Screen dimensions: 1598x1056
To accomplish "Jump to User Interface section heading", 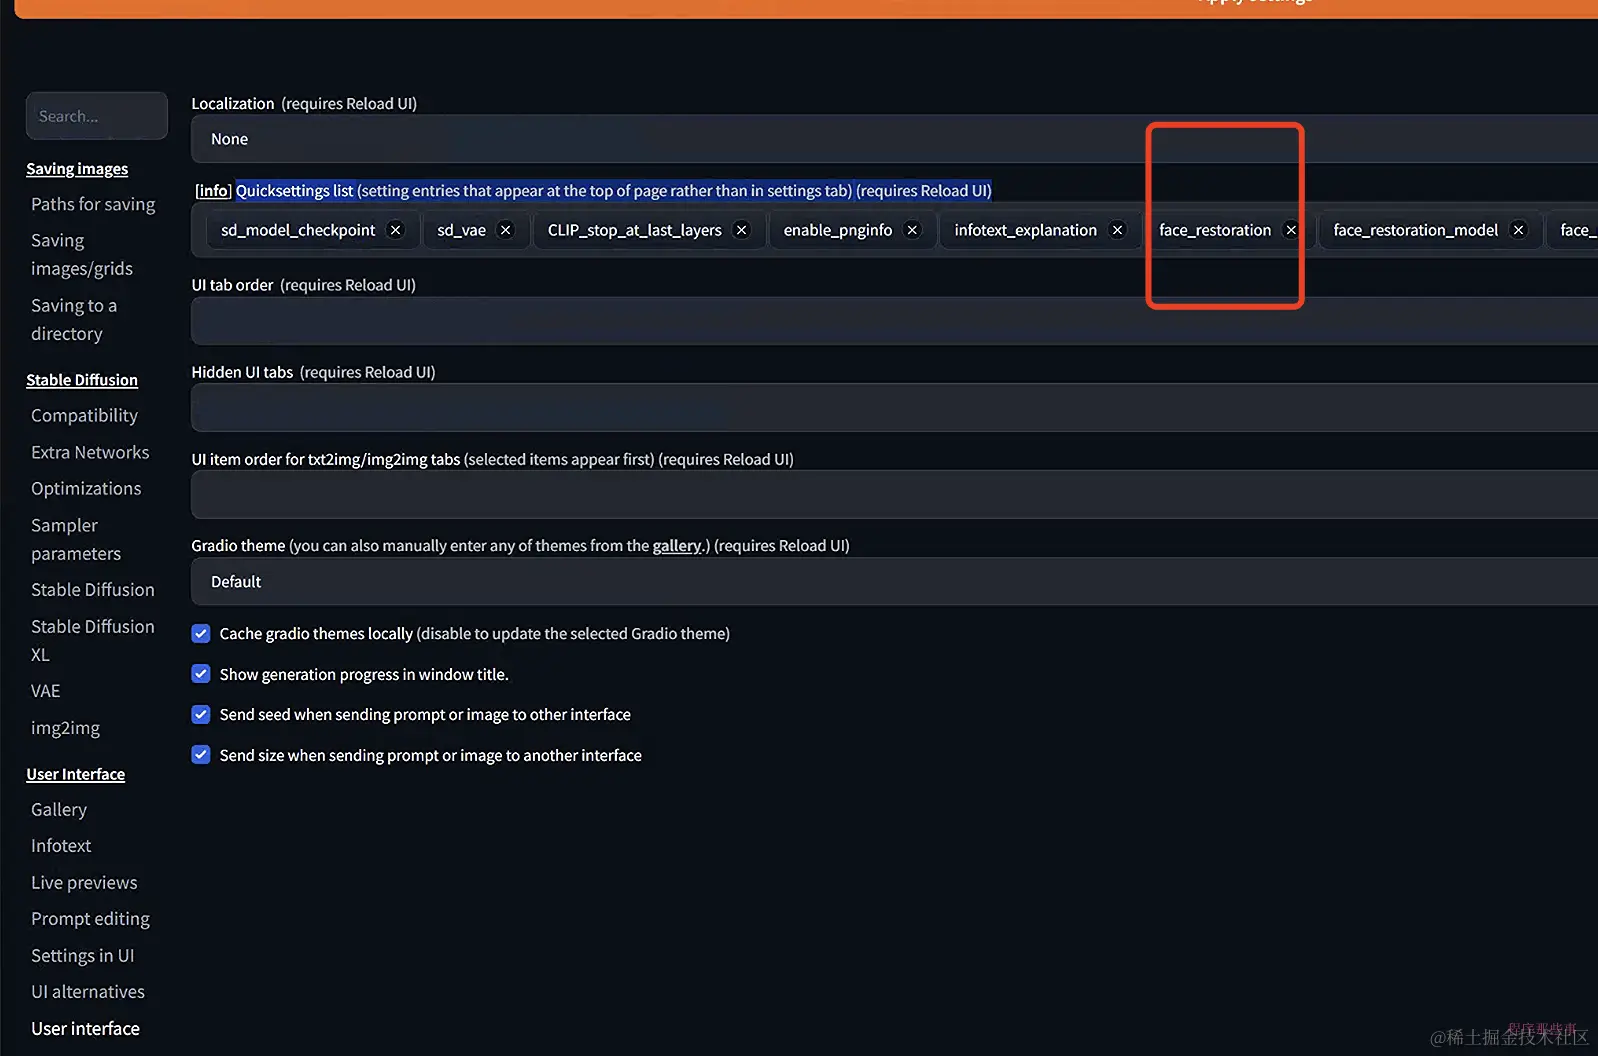I will coord(76,774).
